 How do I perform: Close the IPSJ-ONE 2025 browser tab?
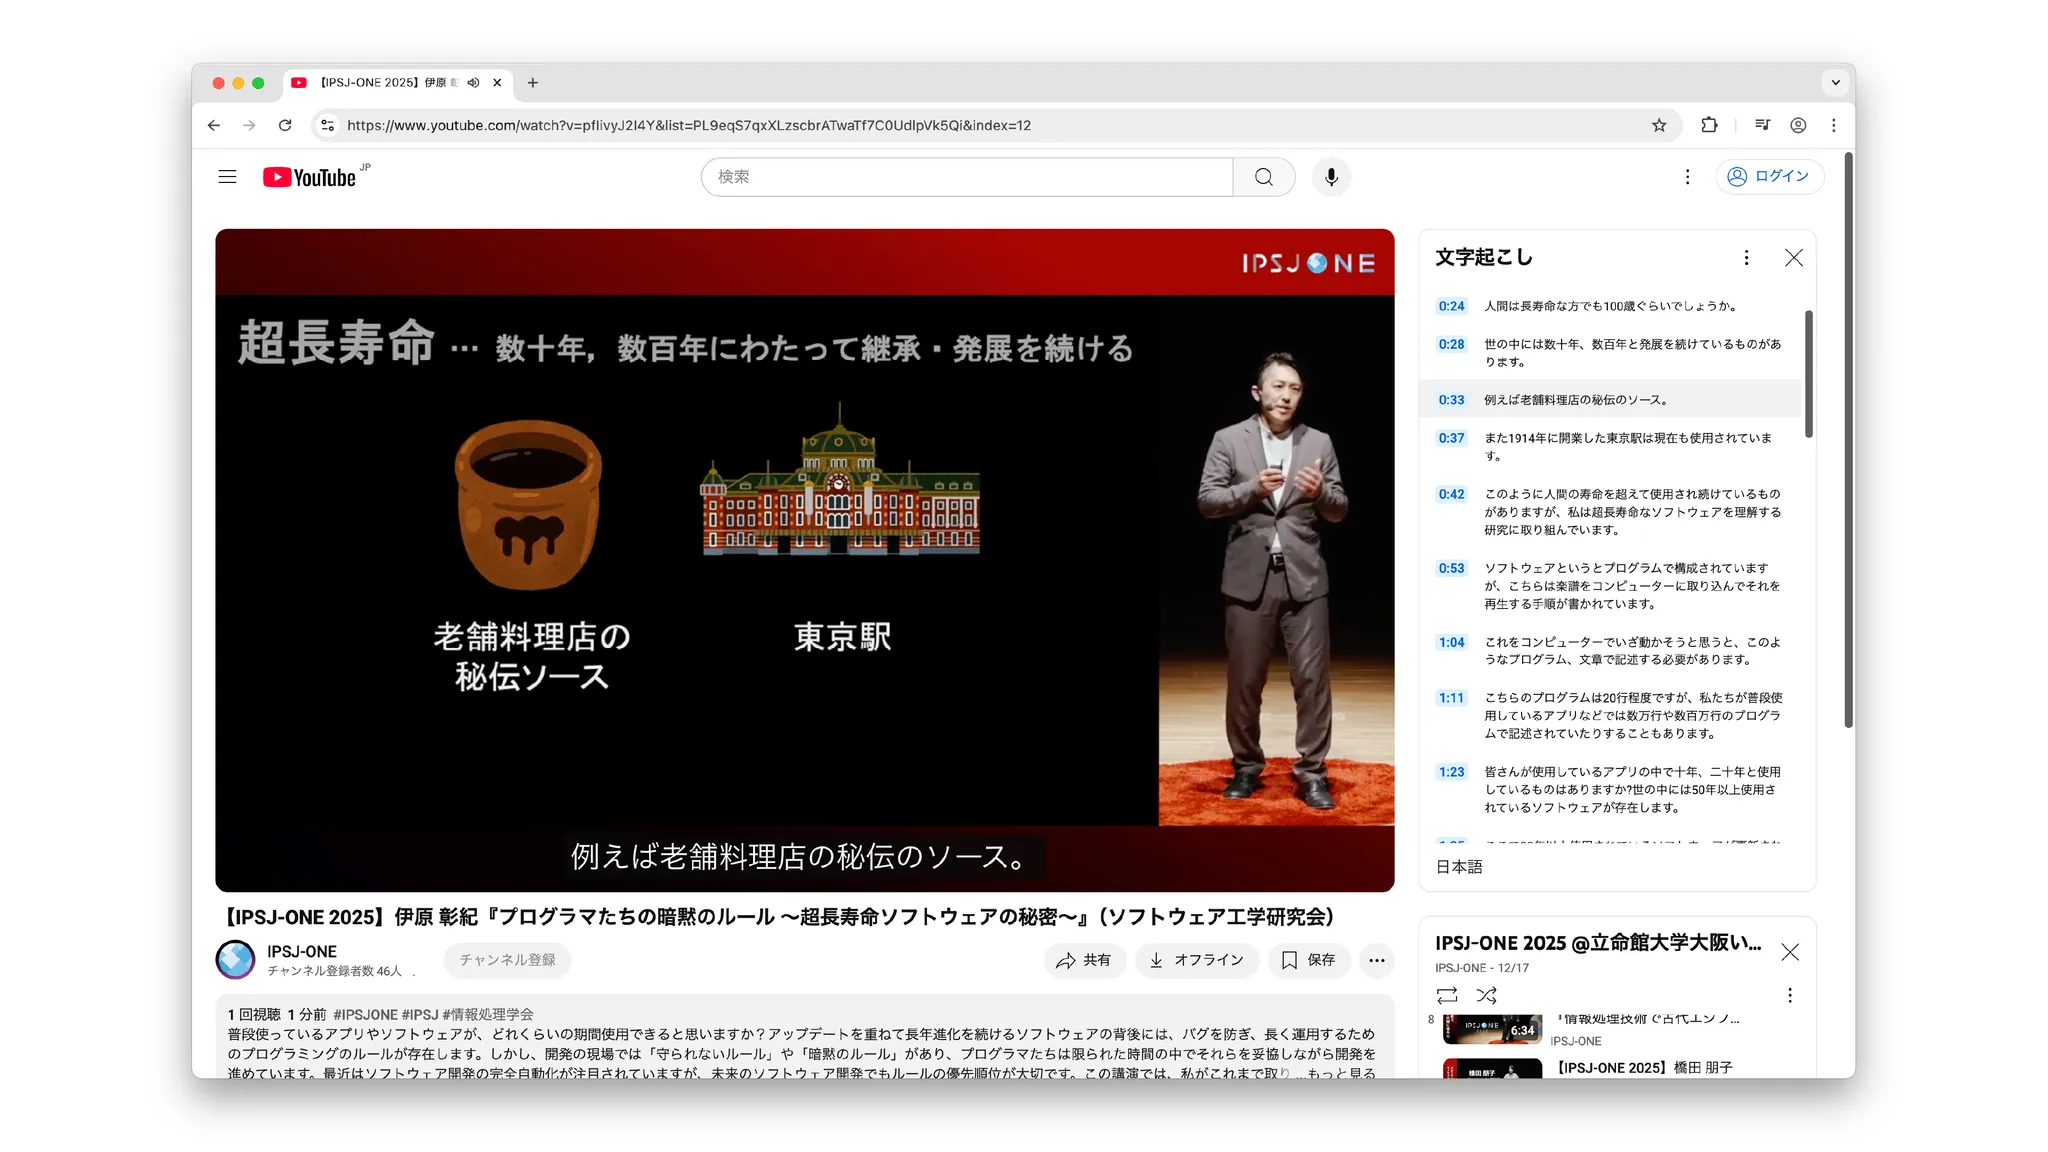click(497, 83)
